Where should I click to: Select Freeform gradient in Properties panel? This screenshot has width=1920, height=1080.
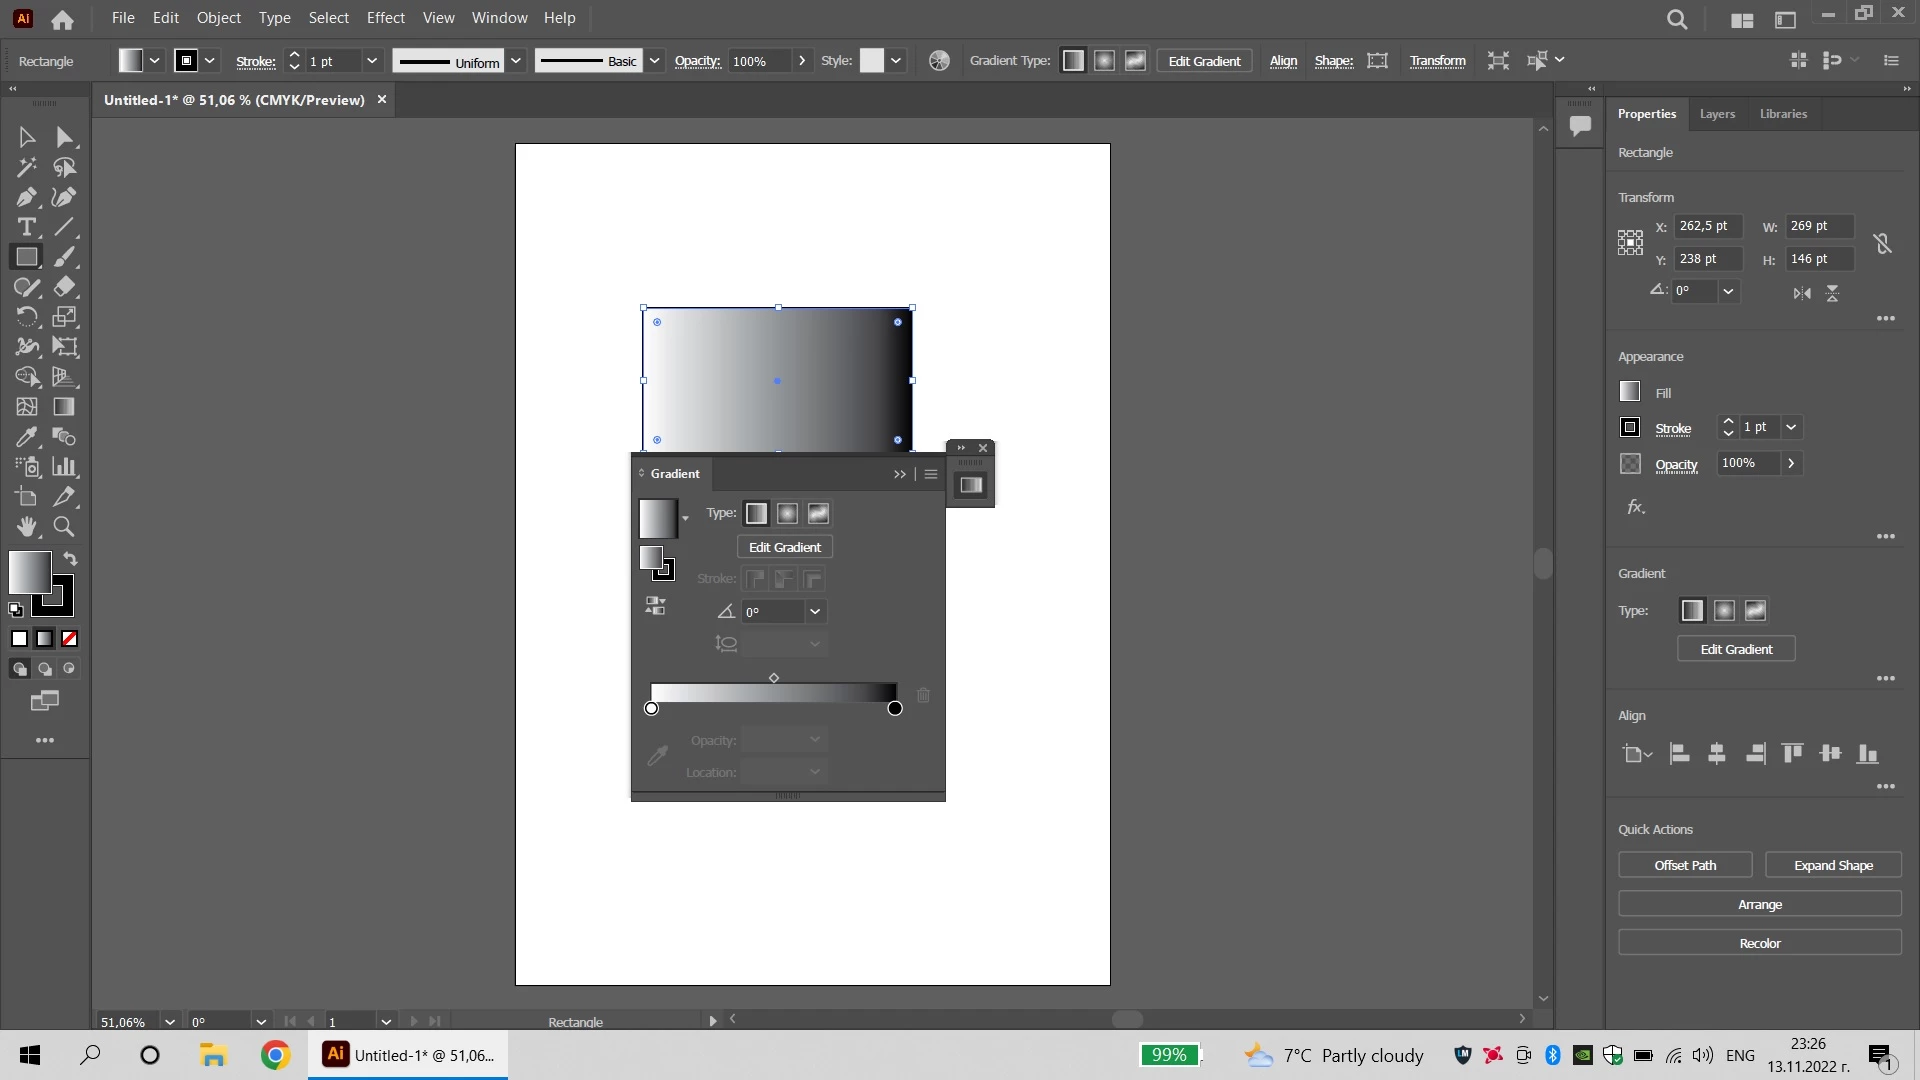1755,611
